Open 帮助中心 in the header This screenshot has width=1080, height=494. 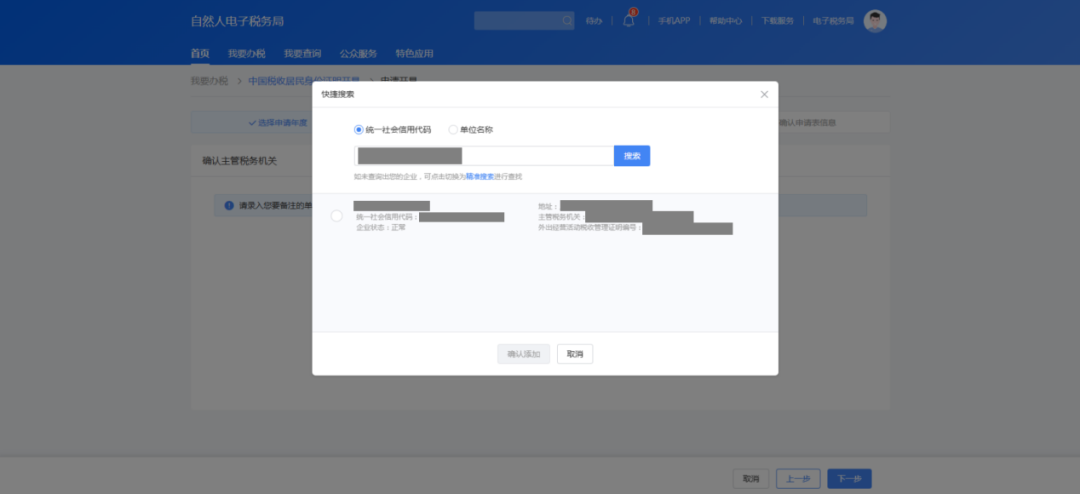click(x=725, y=21)
